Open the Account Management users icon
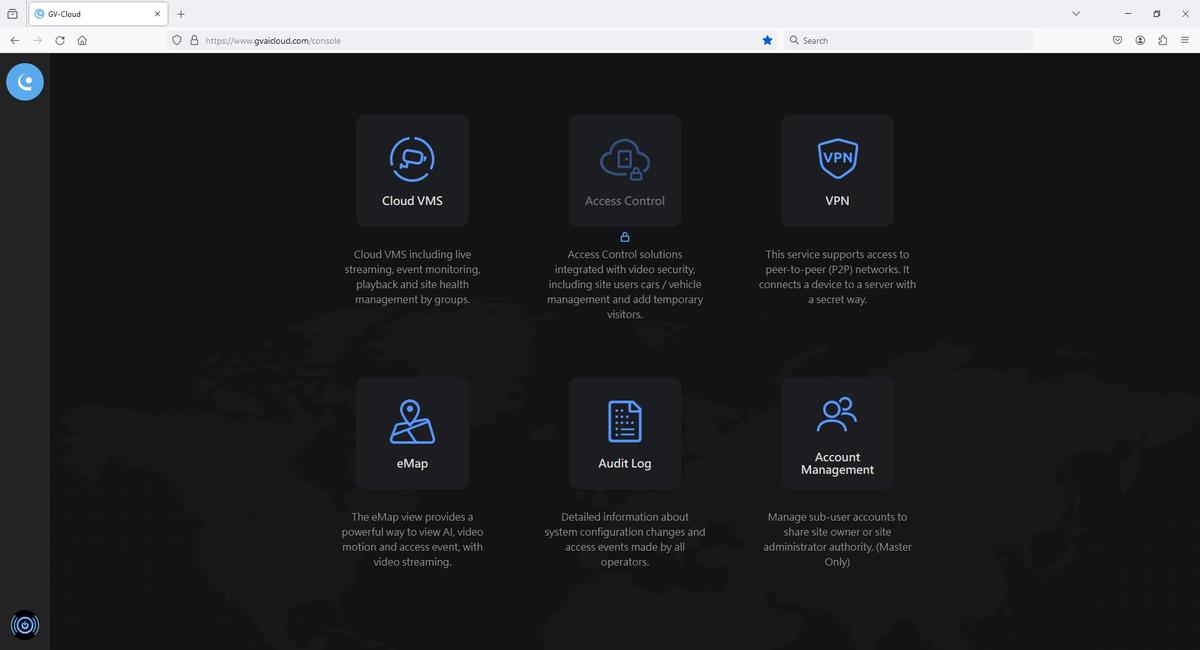Image resolution: width=1200 pixels, height=650 pixels. tap(837, 414)
